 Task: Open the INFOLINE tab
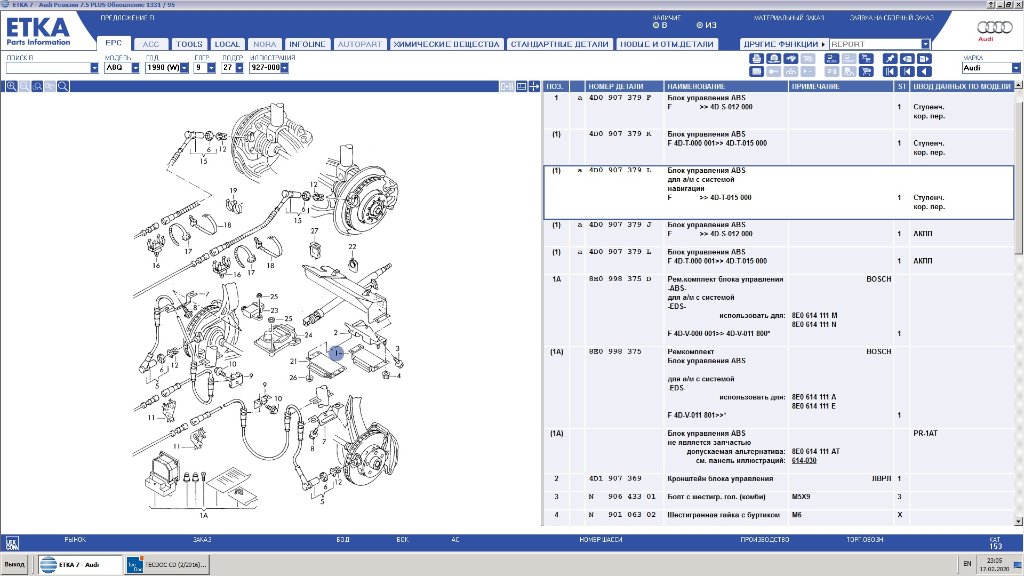point(306,45)
